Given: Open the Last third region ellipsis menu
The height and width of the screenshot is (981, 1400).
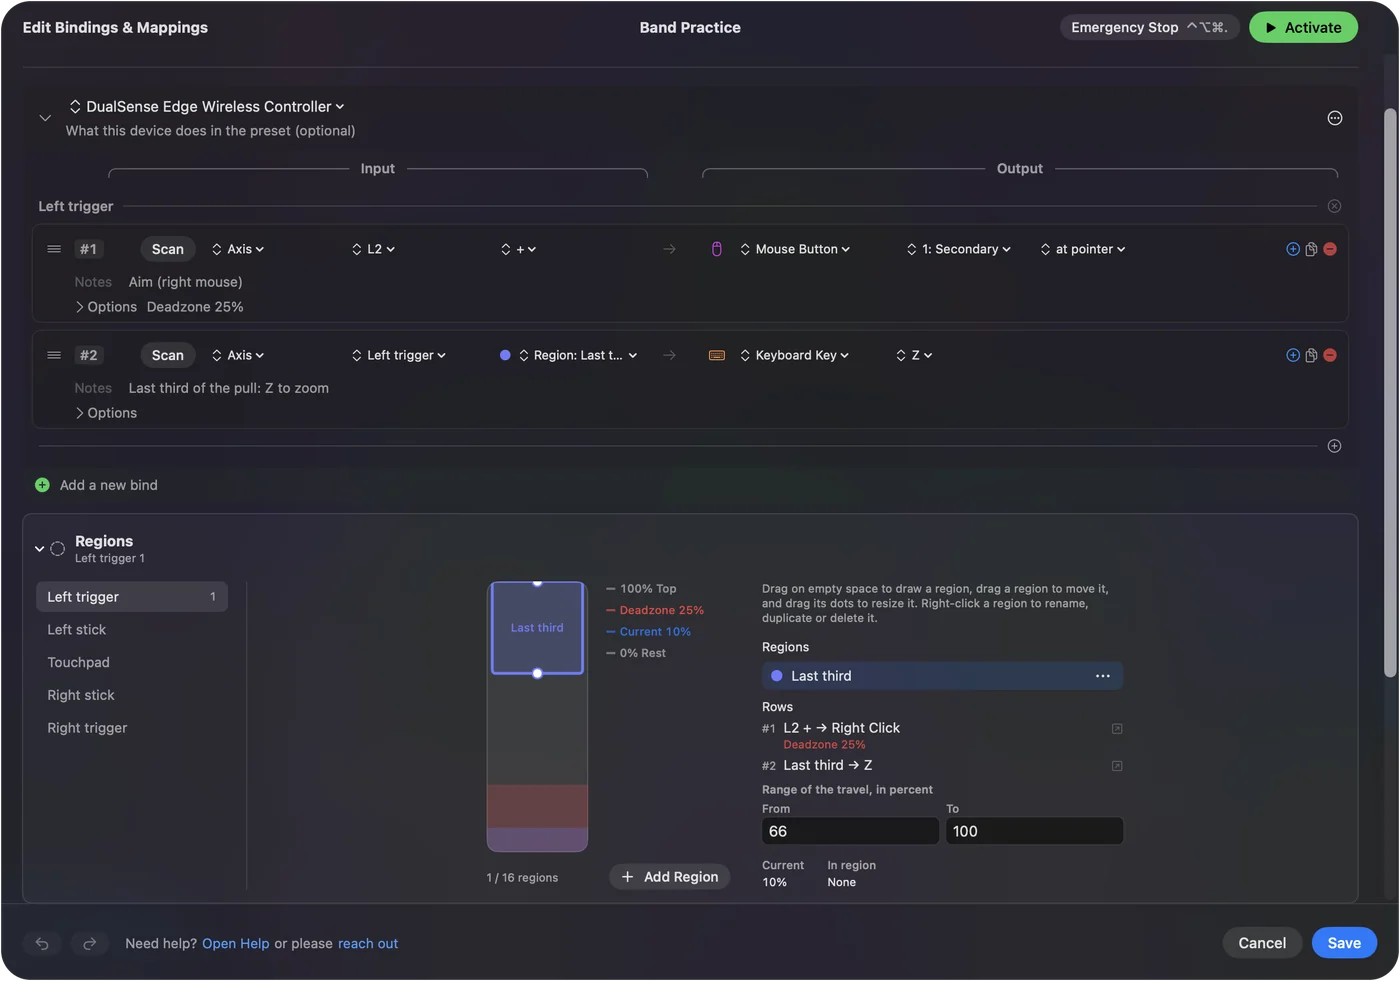Looking at the screenshot, I should coord(1102,676).
